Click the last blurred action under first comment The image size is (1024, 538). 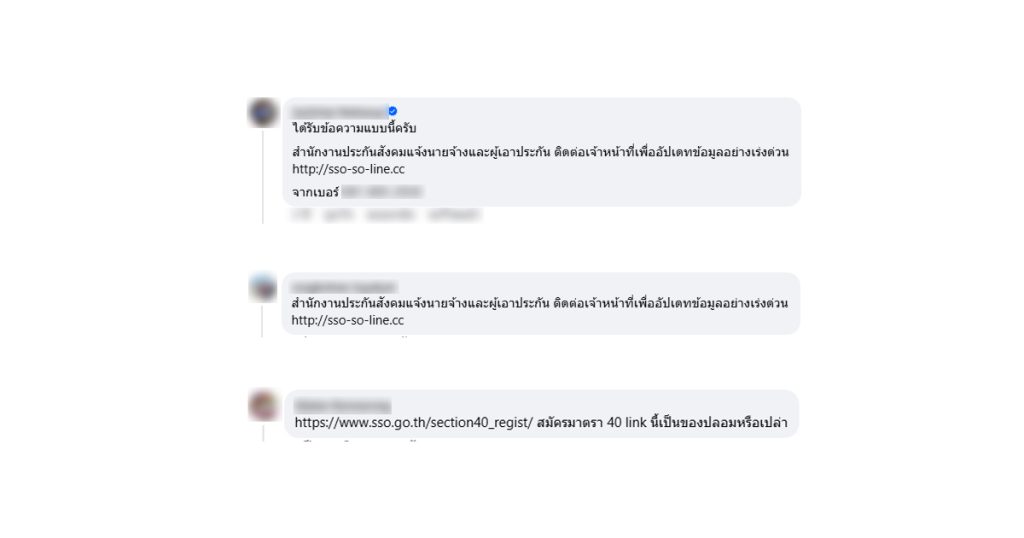coord(454,214)
